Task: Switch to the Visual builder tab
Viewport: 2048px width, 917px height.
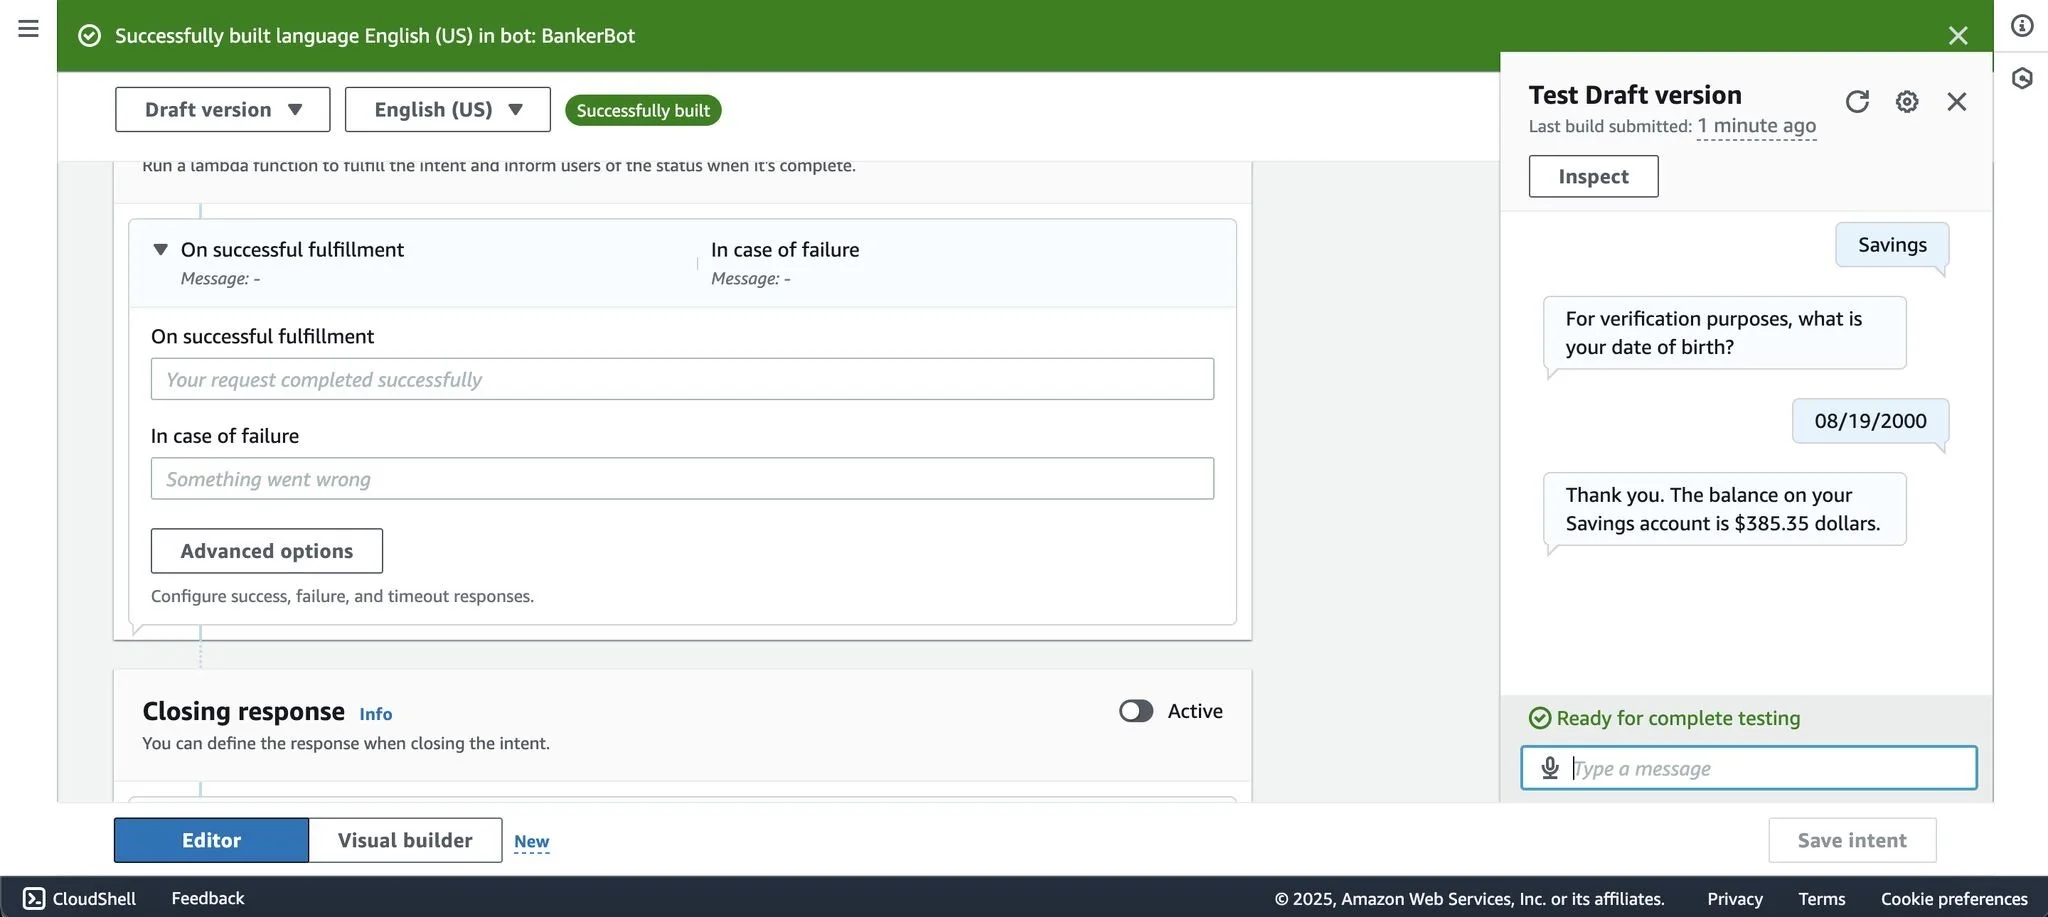Action: (405, 840)
